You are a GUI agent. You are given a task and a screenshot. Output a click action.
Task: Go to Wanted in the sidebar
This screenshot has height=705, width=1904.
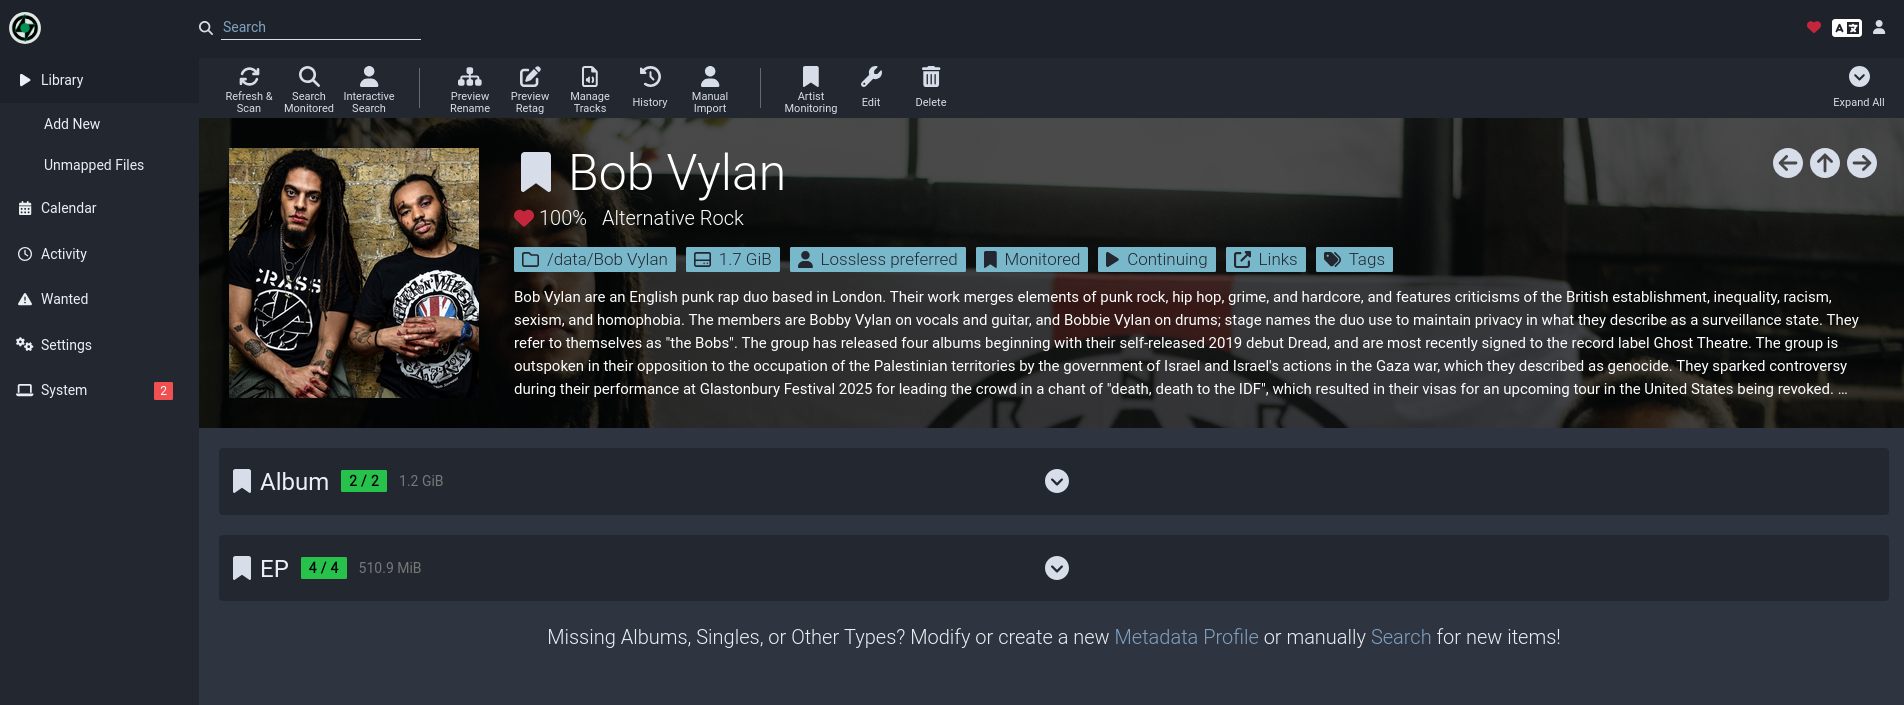[64, 299]
